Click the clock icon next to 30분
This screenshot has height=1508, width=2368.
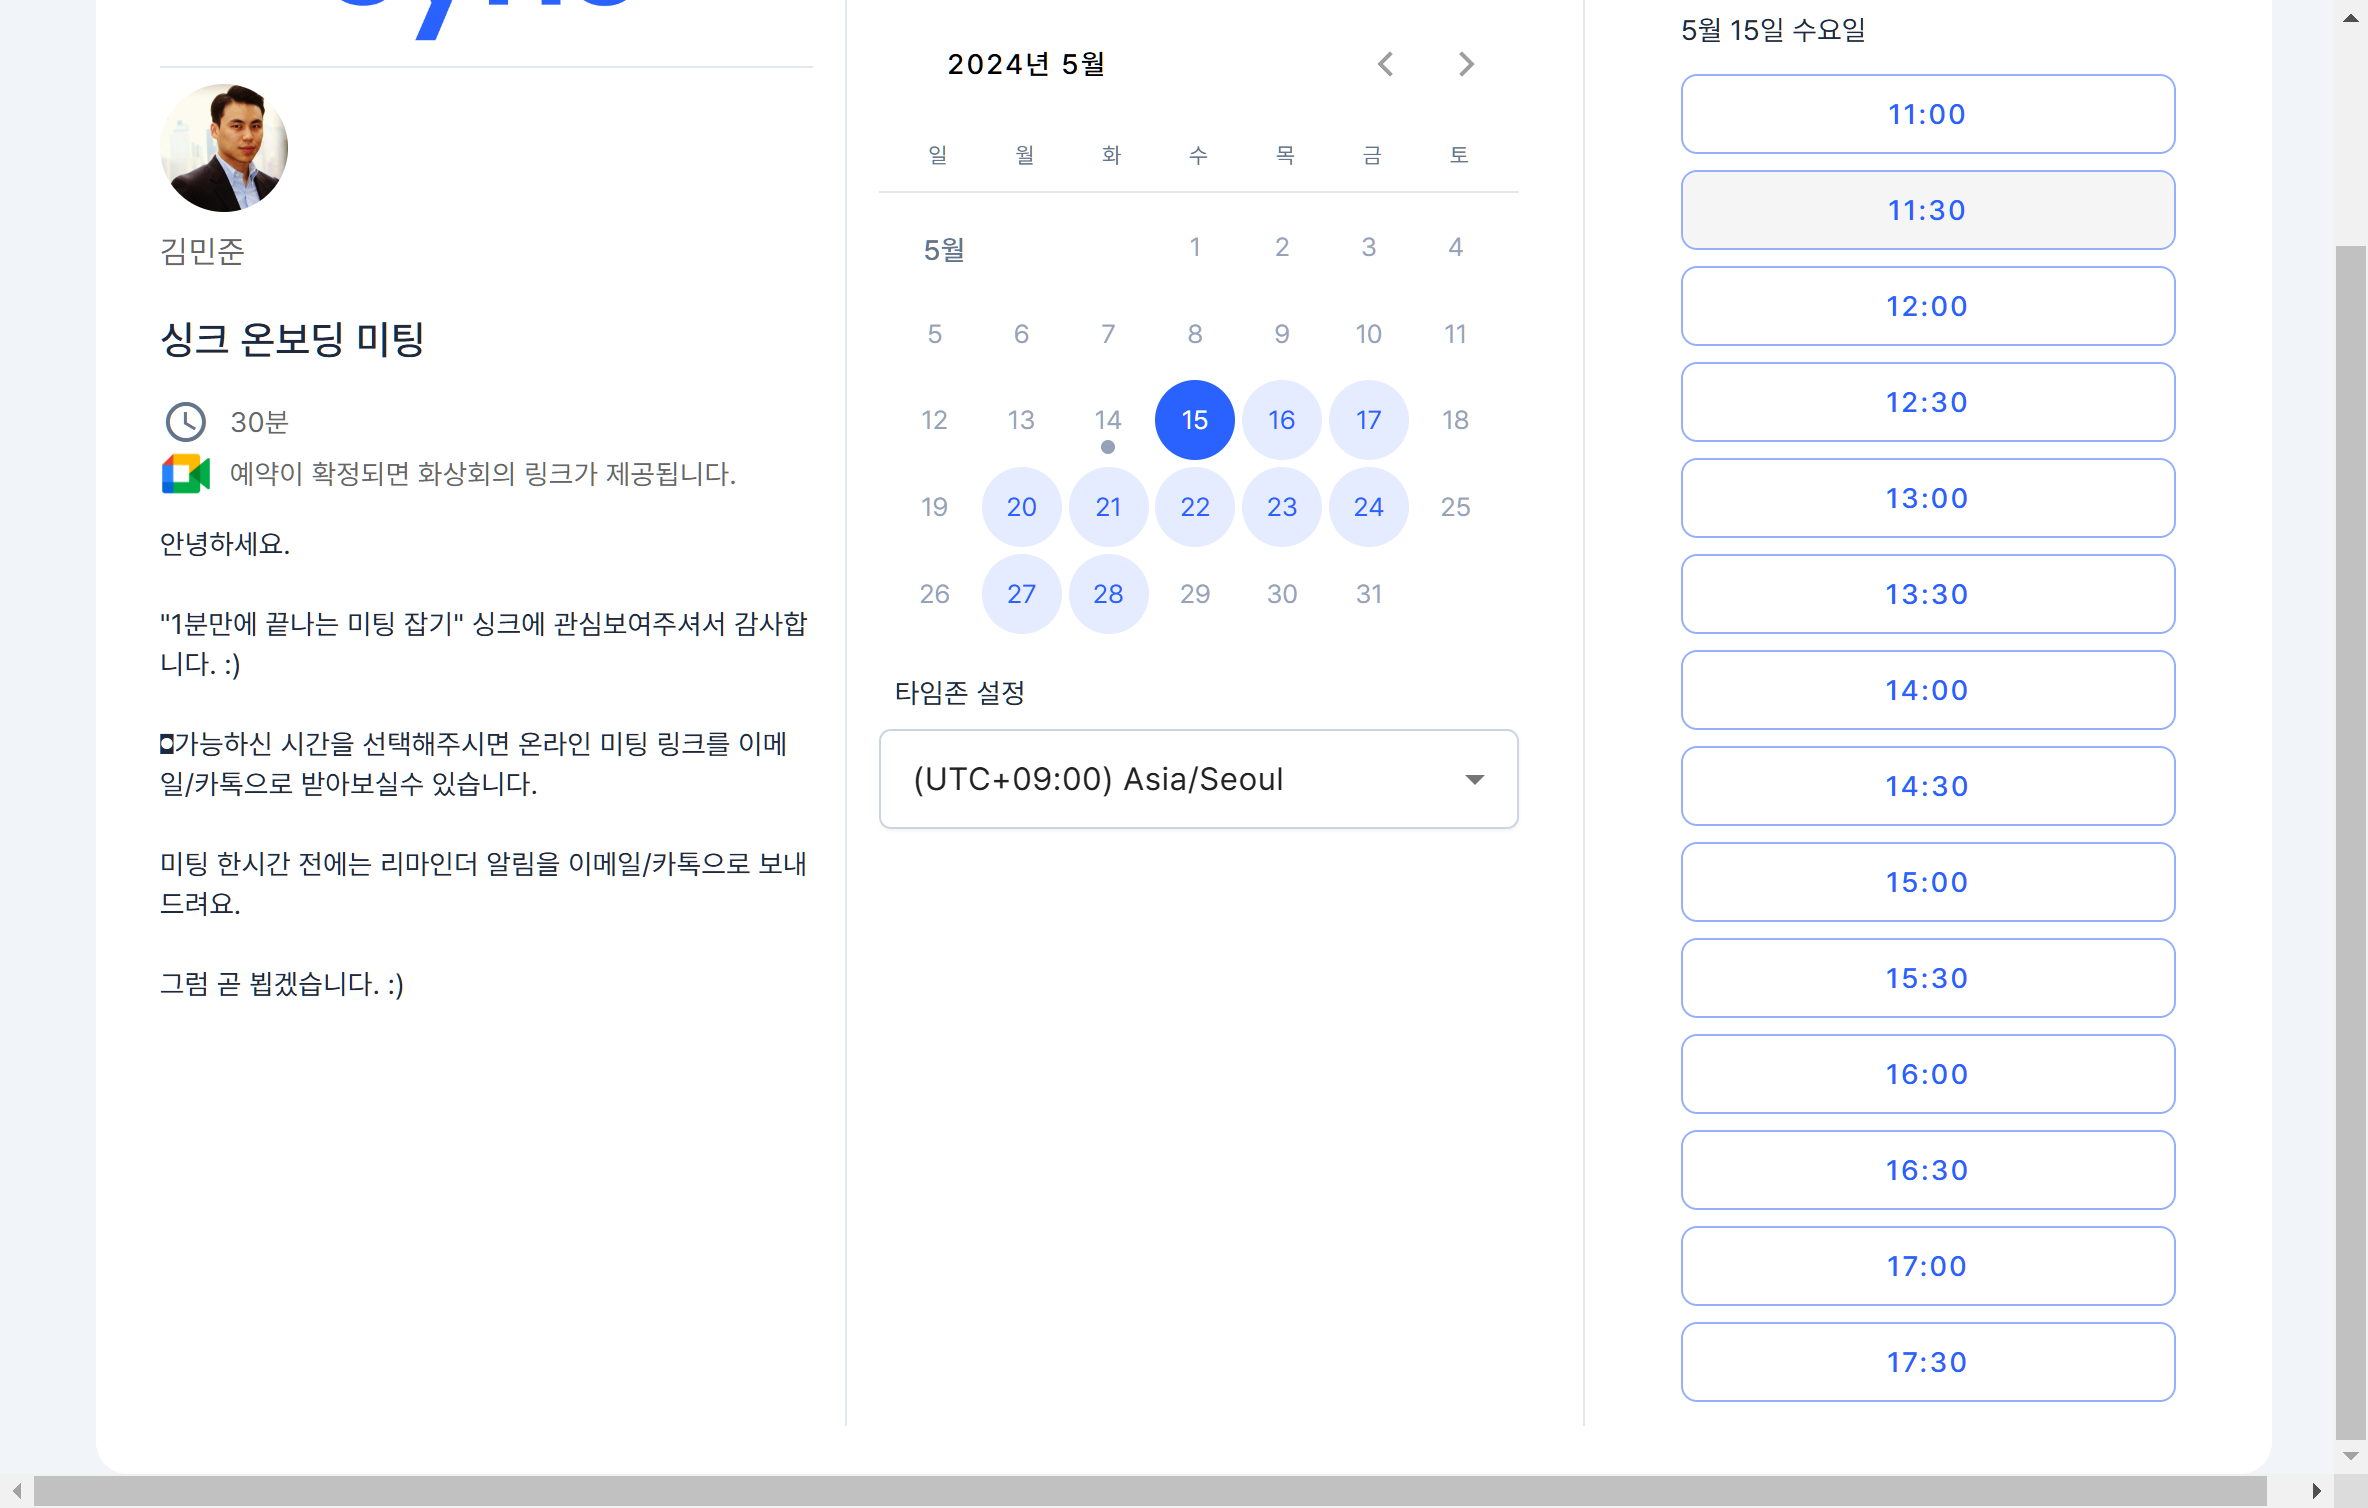[x=186, y=422]
